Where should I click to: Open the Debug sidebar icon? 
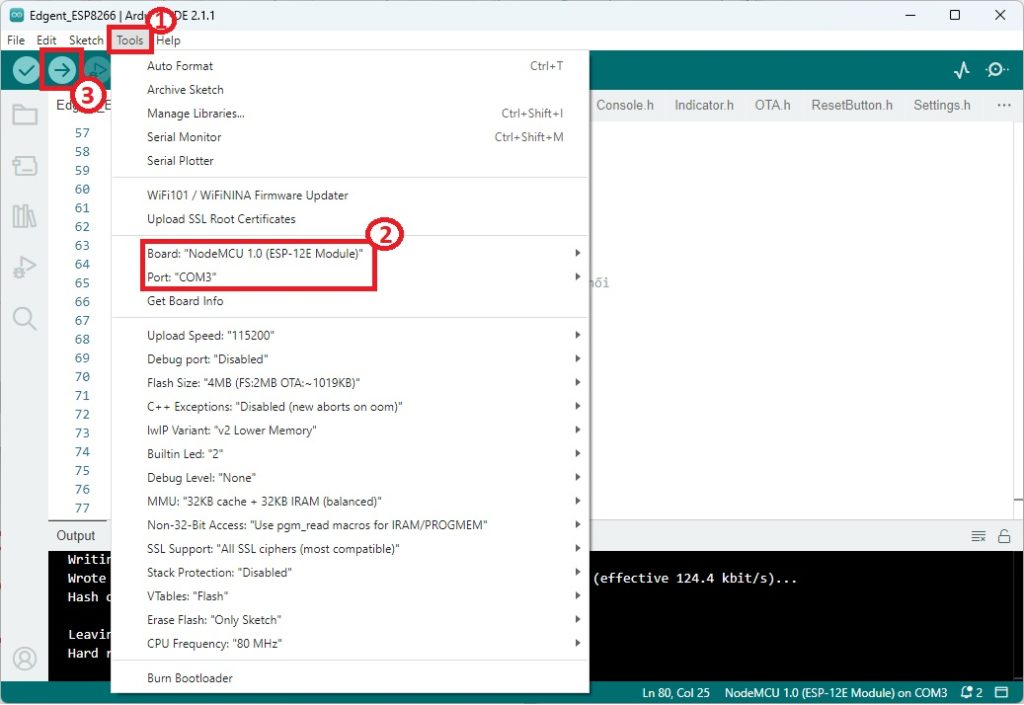(x=25, y=267)
